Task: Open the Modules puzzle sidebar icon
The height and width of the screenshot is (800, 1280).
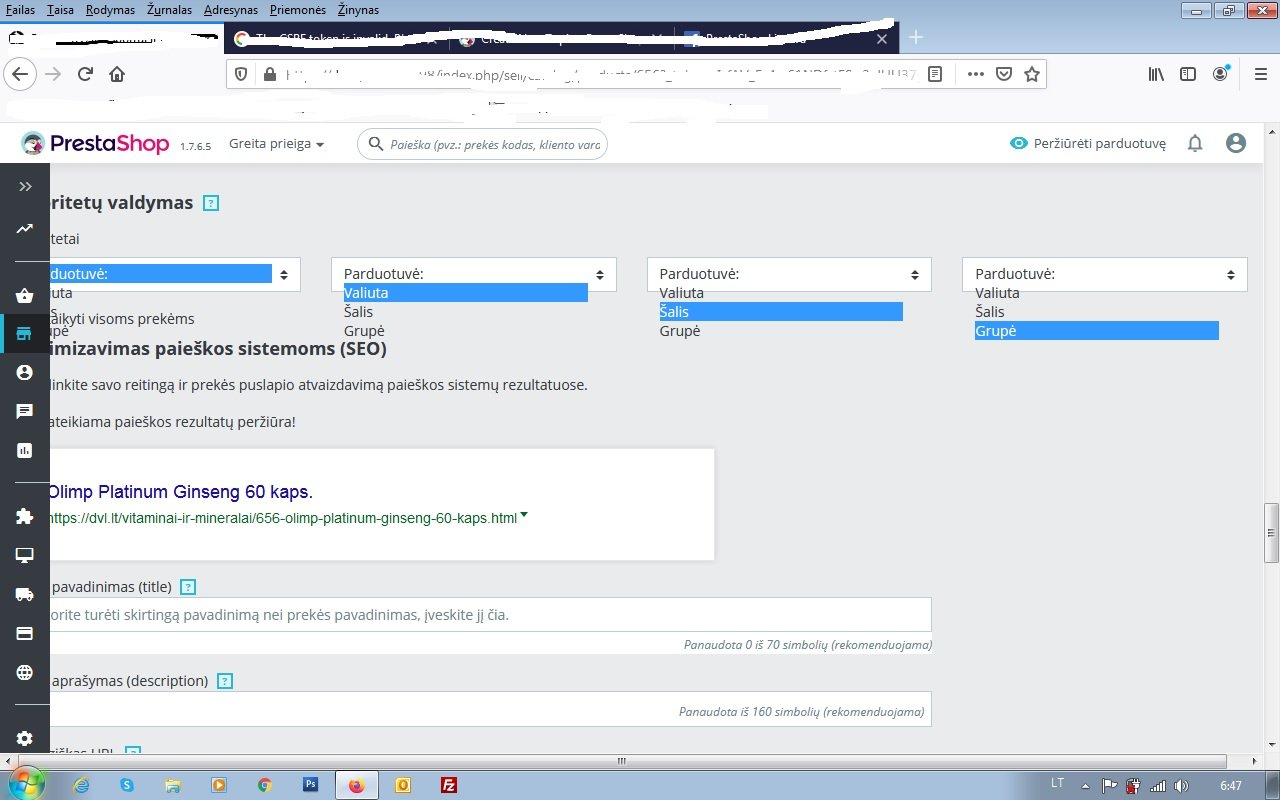Action: (25, 516)
